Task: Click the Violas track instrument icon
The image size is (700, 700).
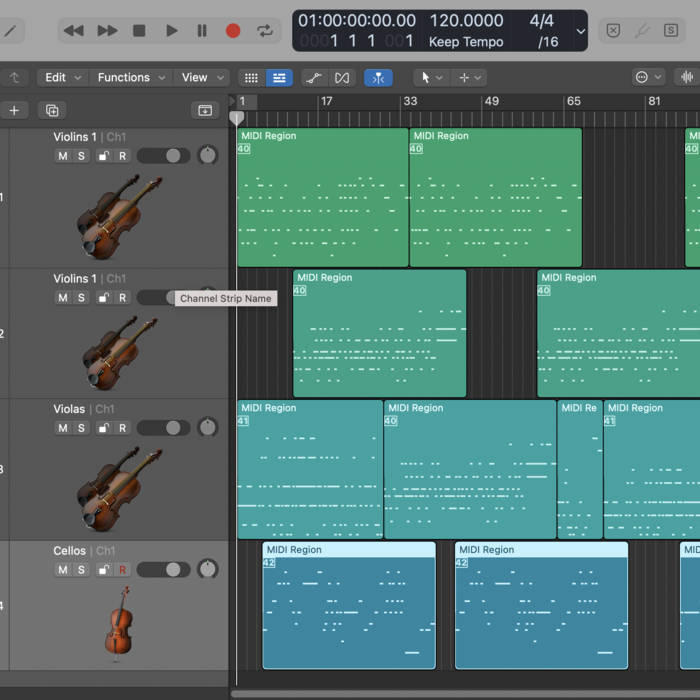Action: 119,488
